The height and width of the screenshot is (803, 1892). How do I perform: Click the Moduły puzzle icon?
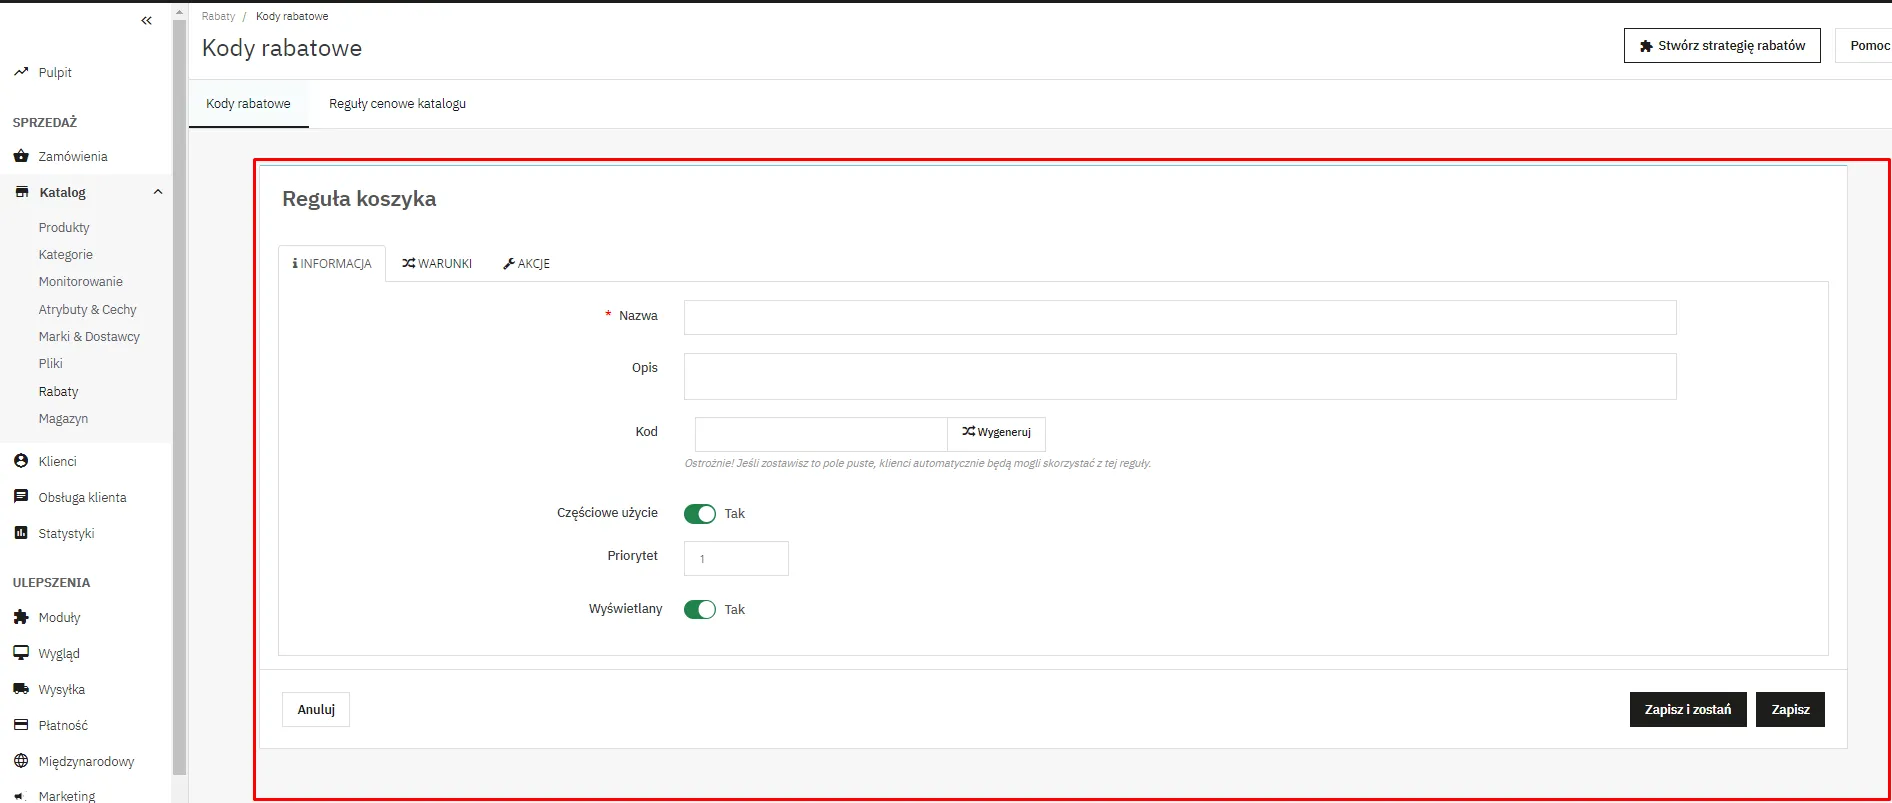click(x=21, y=617)
